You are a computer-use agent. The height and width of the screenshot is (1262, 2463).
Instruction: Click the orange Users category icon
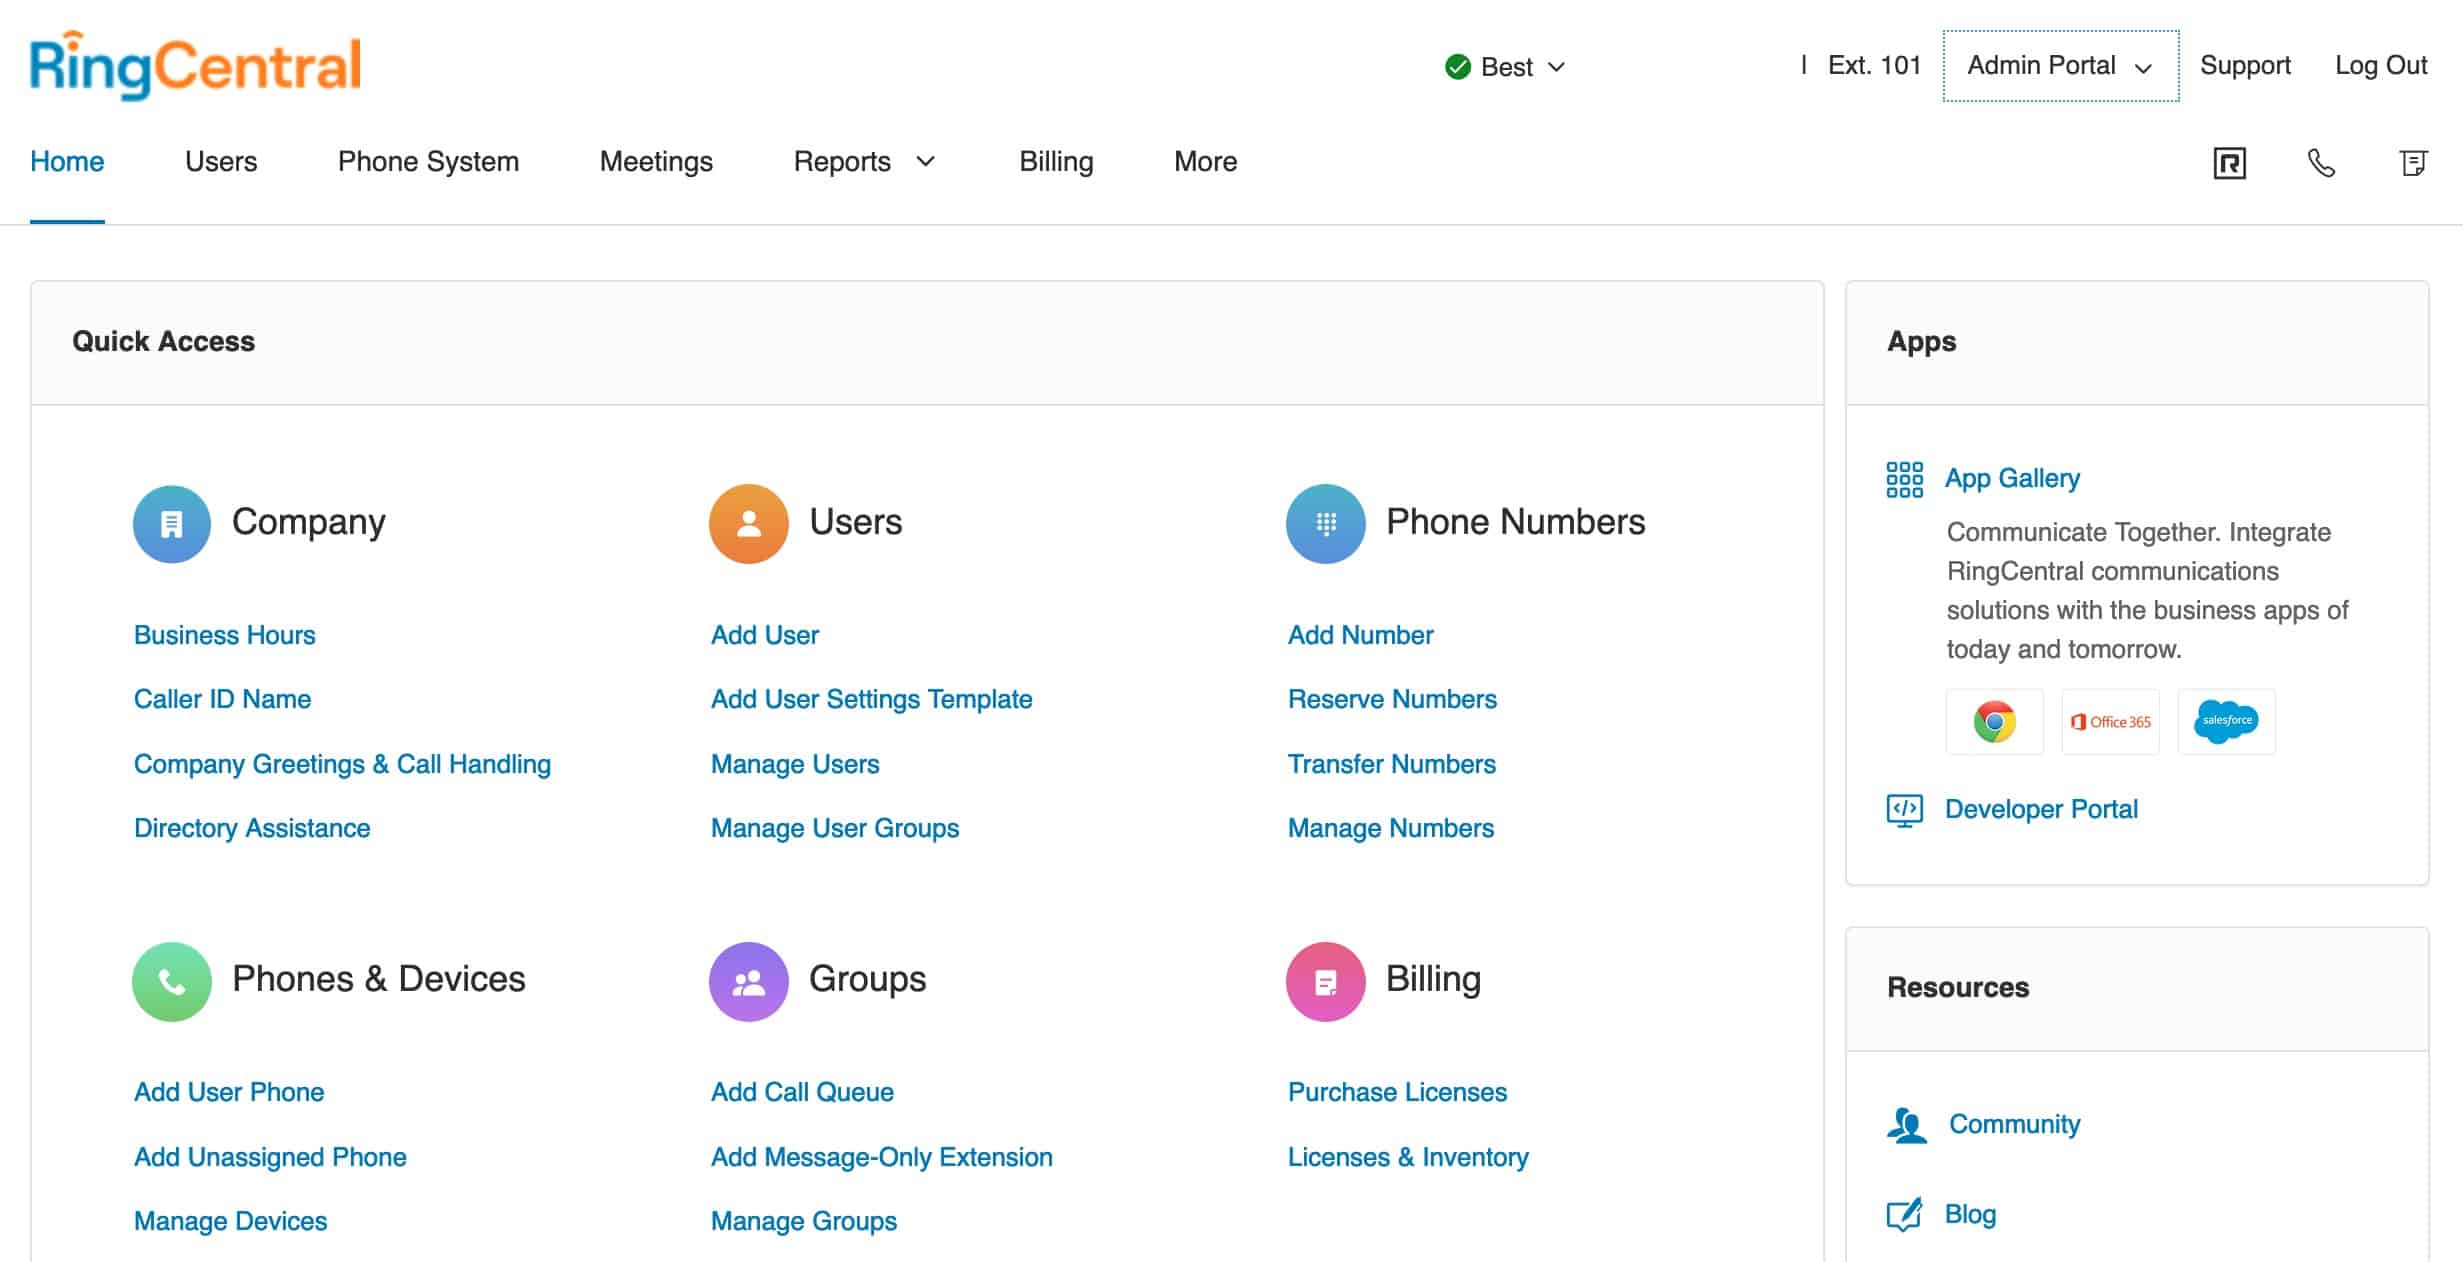pyautogui.click(x=748, y=522)
